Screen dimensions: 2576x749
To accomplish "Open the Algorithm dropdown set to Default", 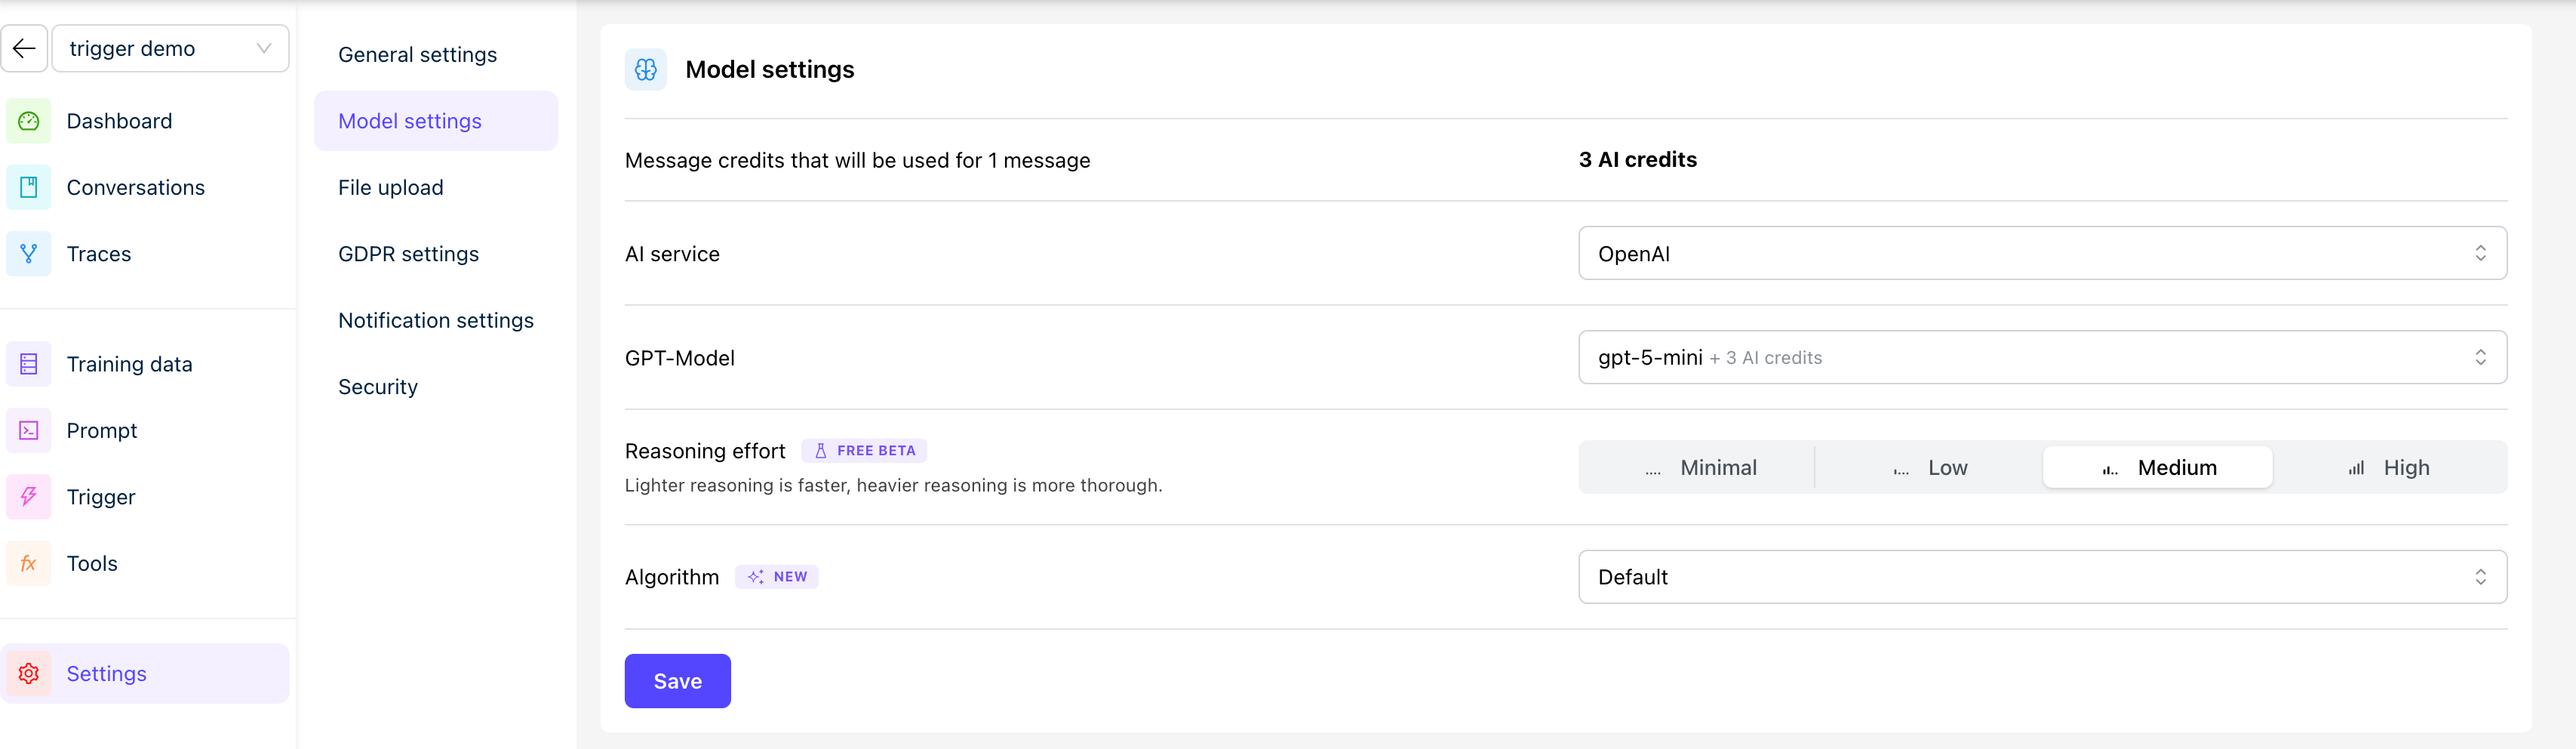I will click(2041, 577).
